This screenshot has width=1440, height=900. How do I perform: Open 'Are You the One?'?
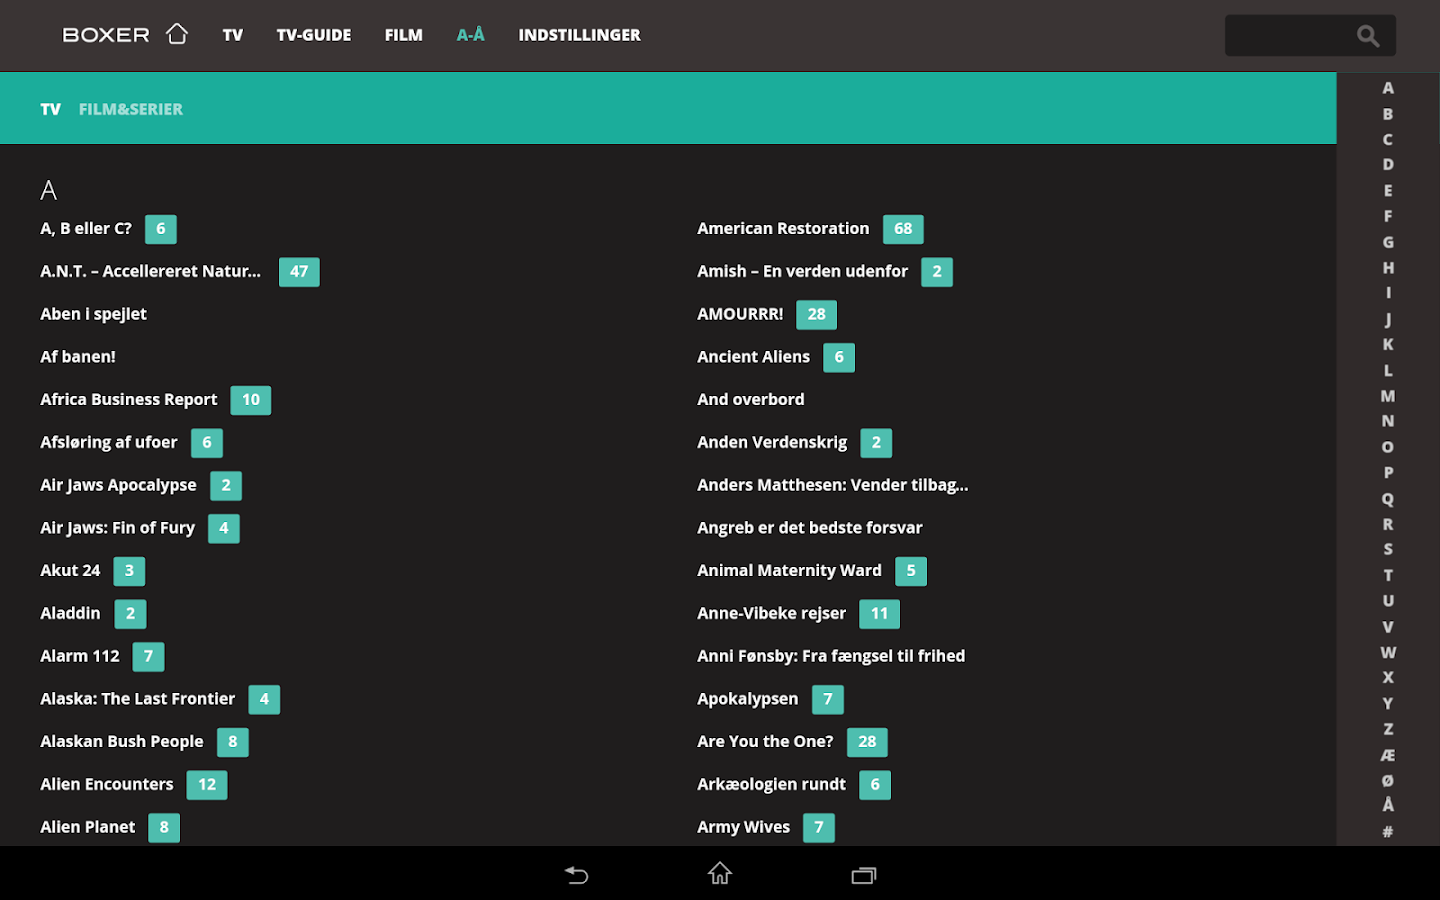(766, 742)
